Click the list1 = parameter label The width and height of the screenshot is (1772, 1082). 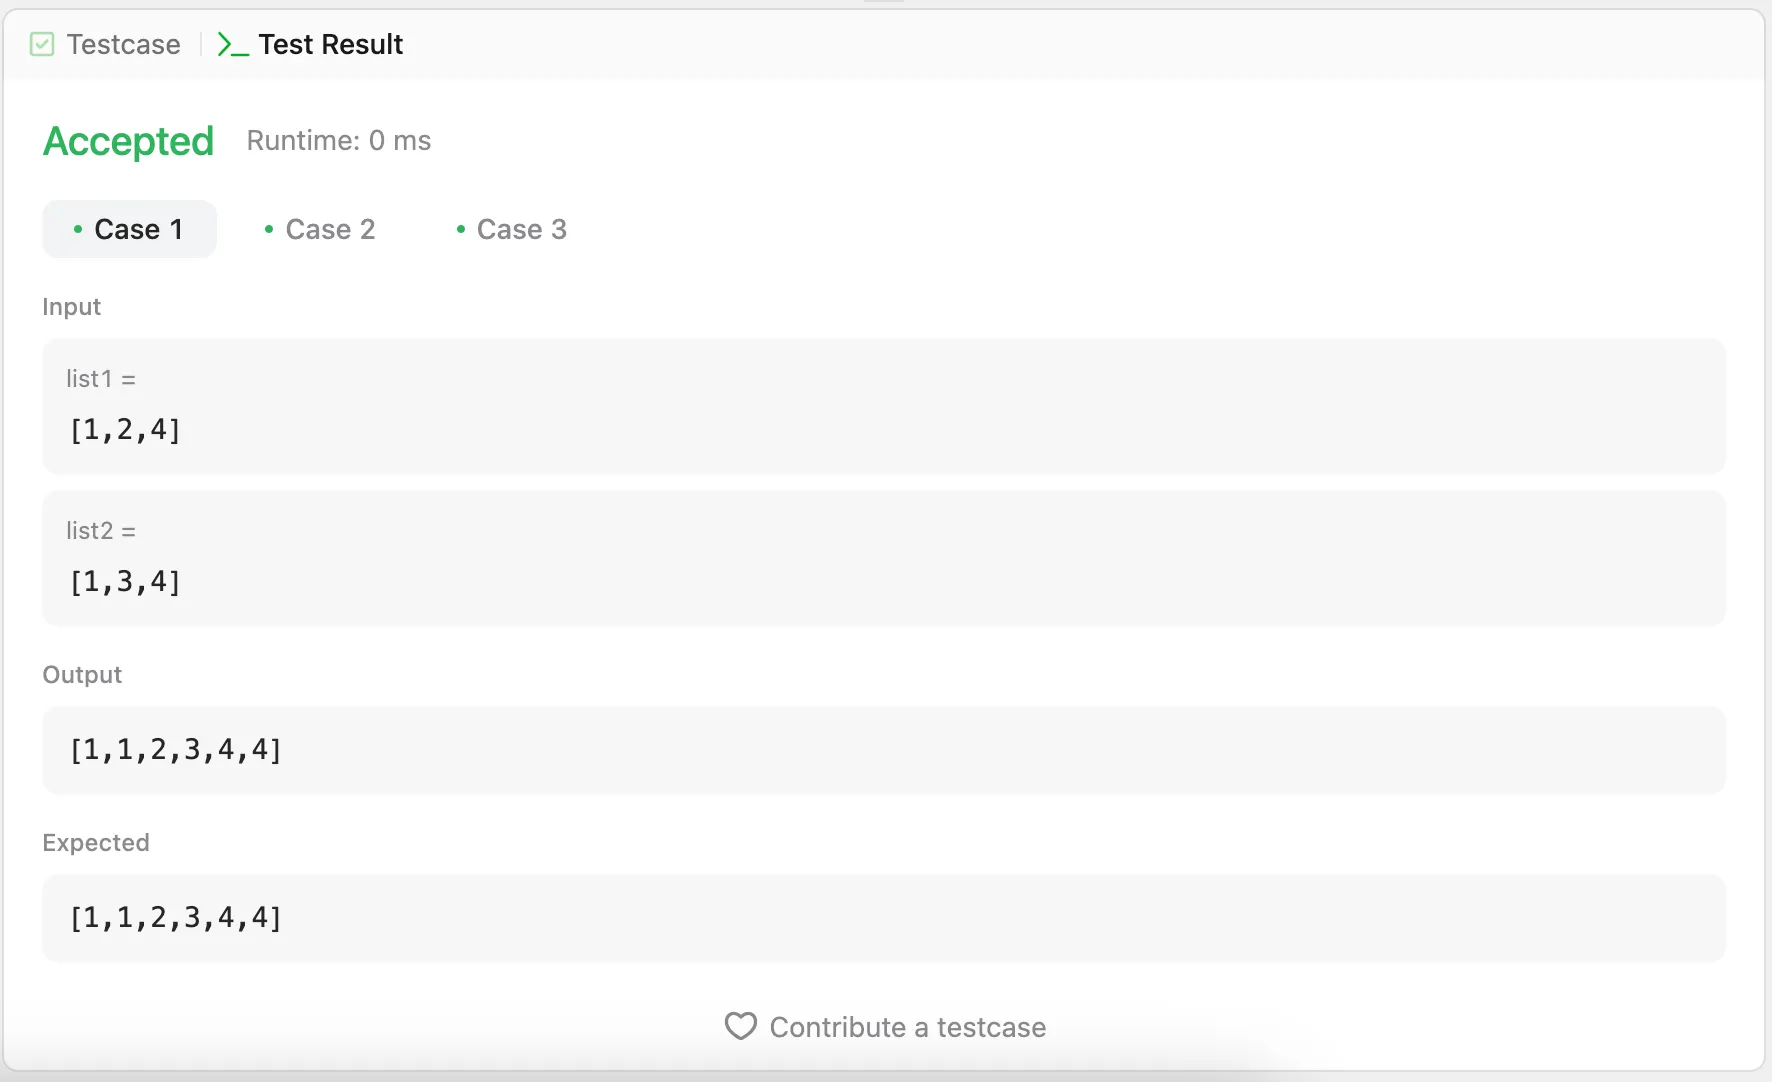coord(101,379)
